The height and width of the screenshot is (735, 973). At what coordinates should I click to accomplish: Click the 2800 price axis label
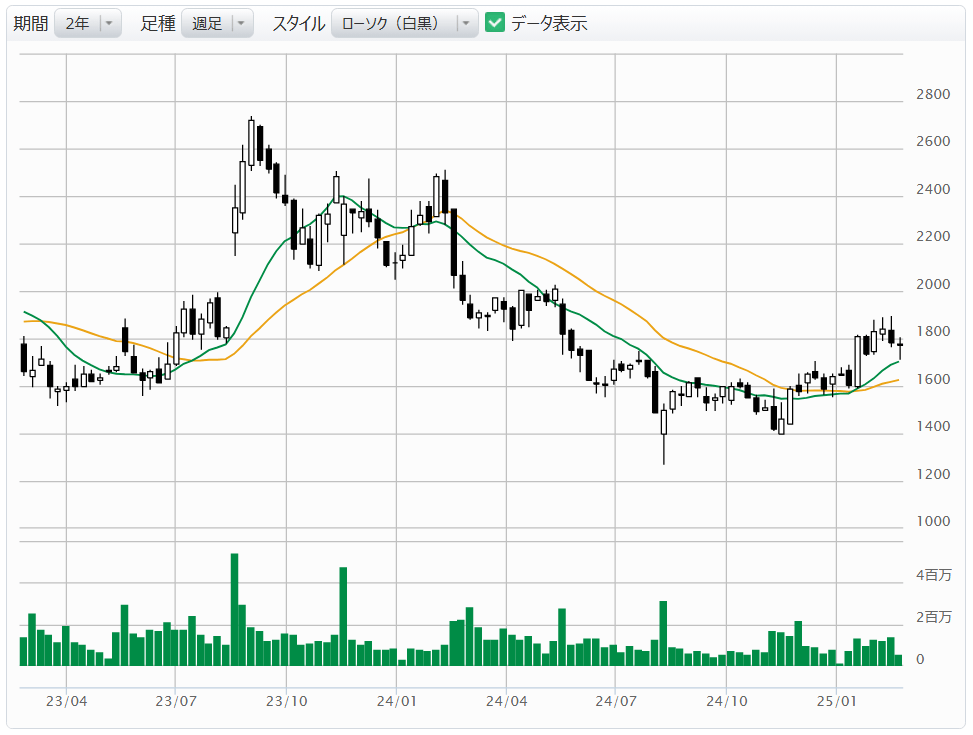click(x=932, y=95)
